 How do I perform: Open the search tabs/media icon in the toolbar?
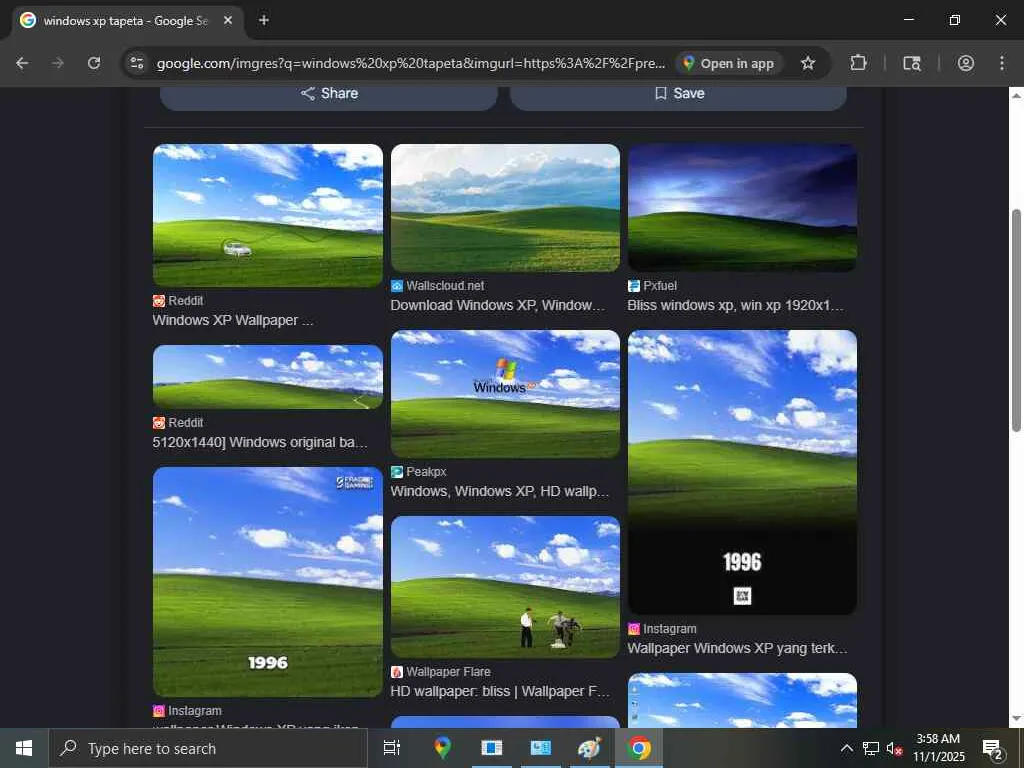[x=912, y=63]
